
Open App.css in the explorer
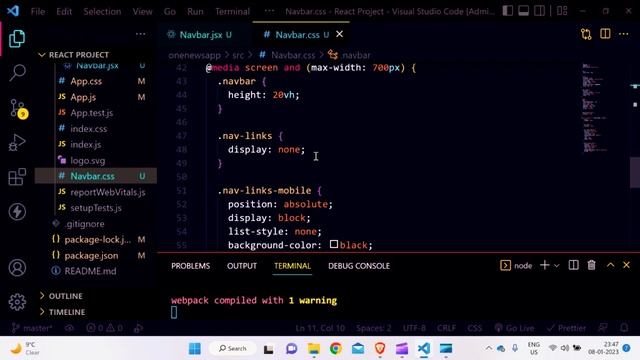click(x=86, y=81)
